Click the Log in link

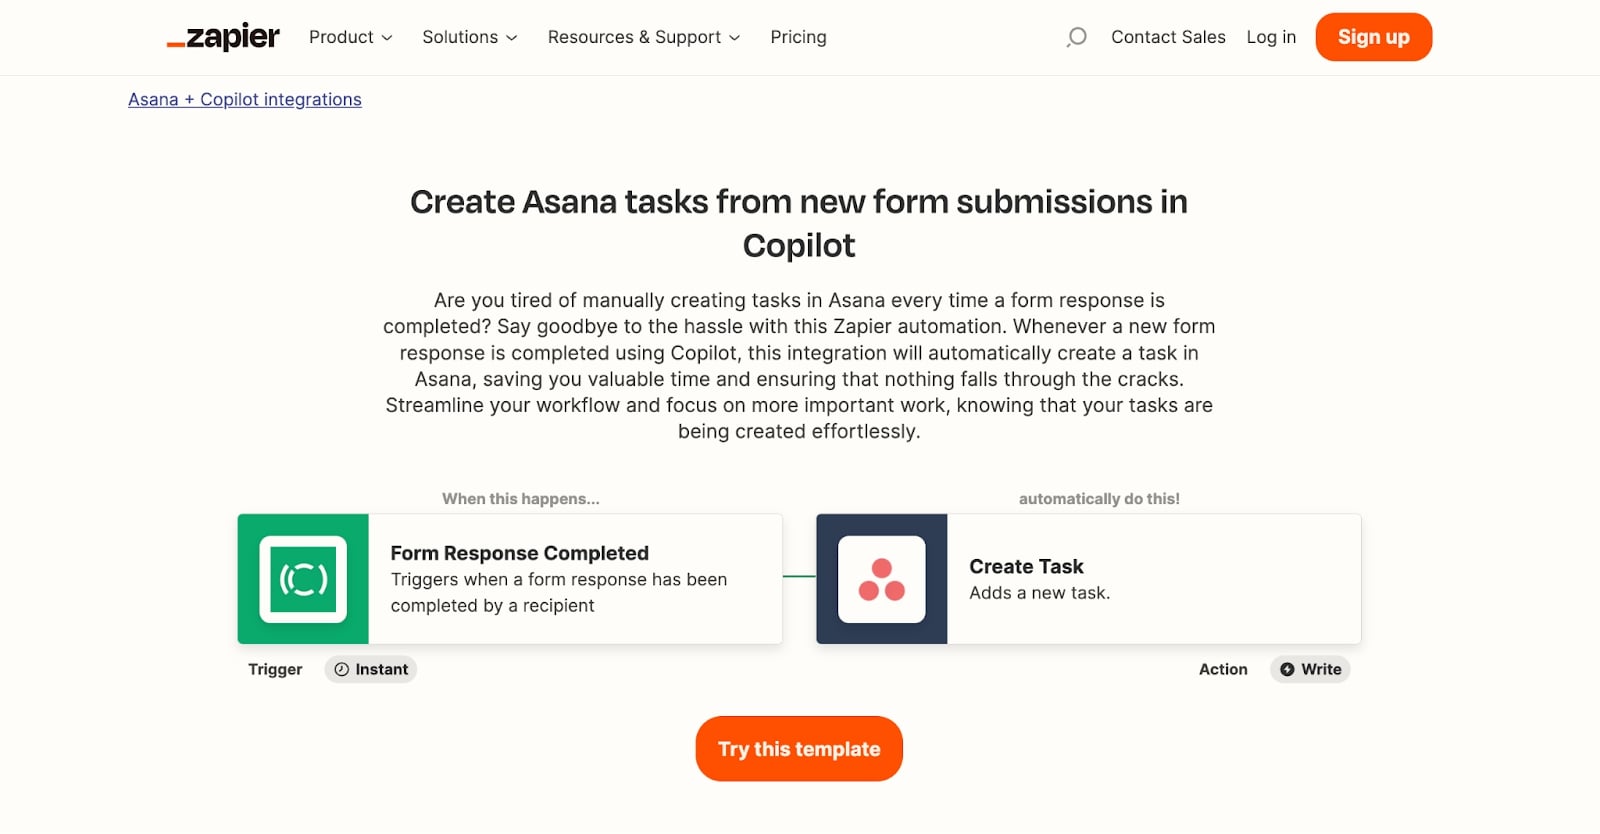coord(1270,37)
